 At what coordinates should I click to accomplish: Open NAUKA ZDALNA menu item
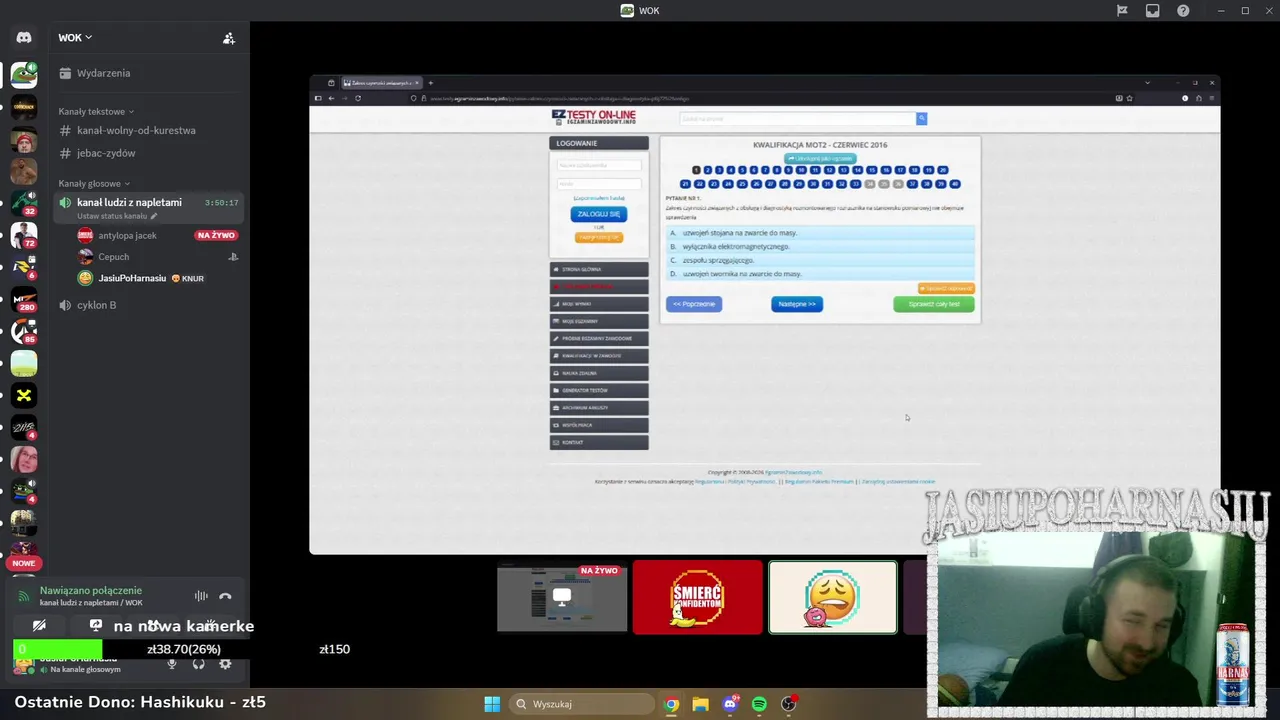599,373
